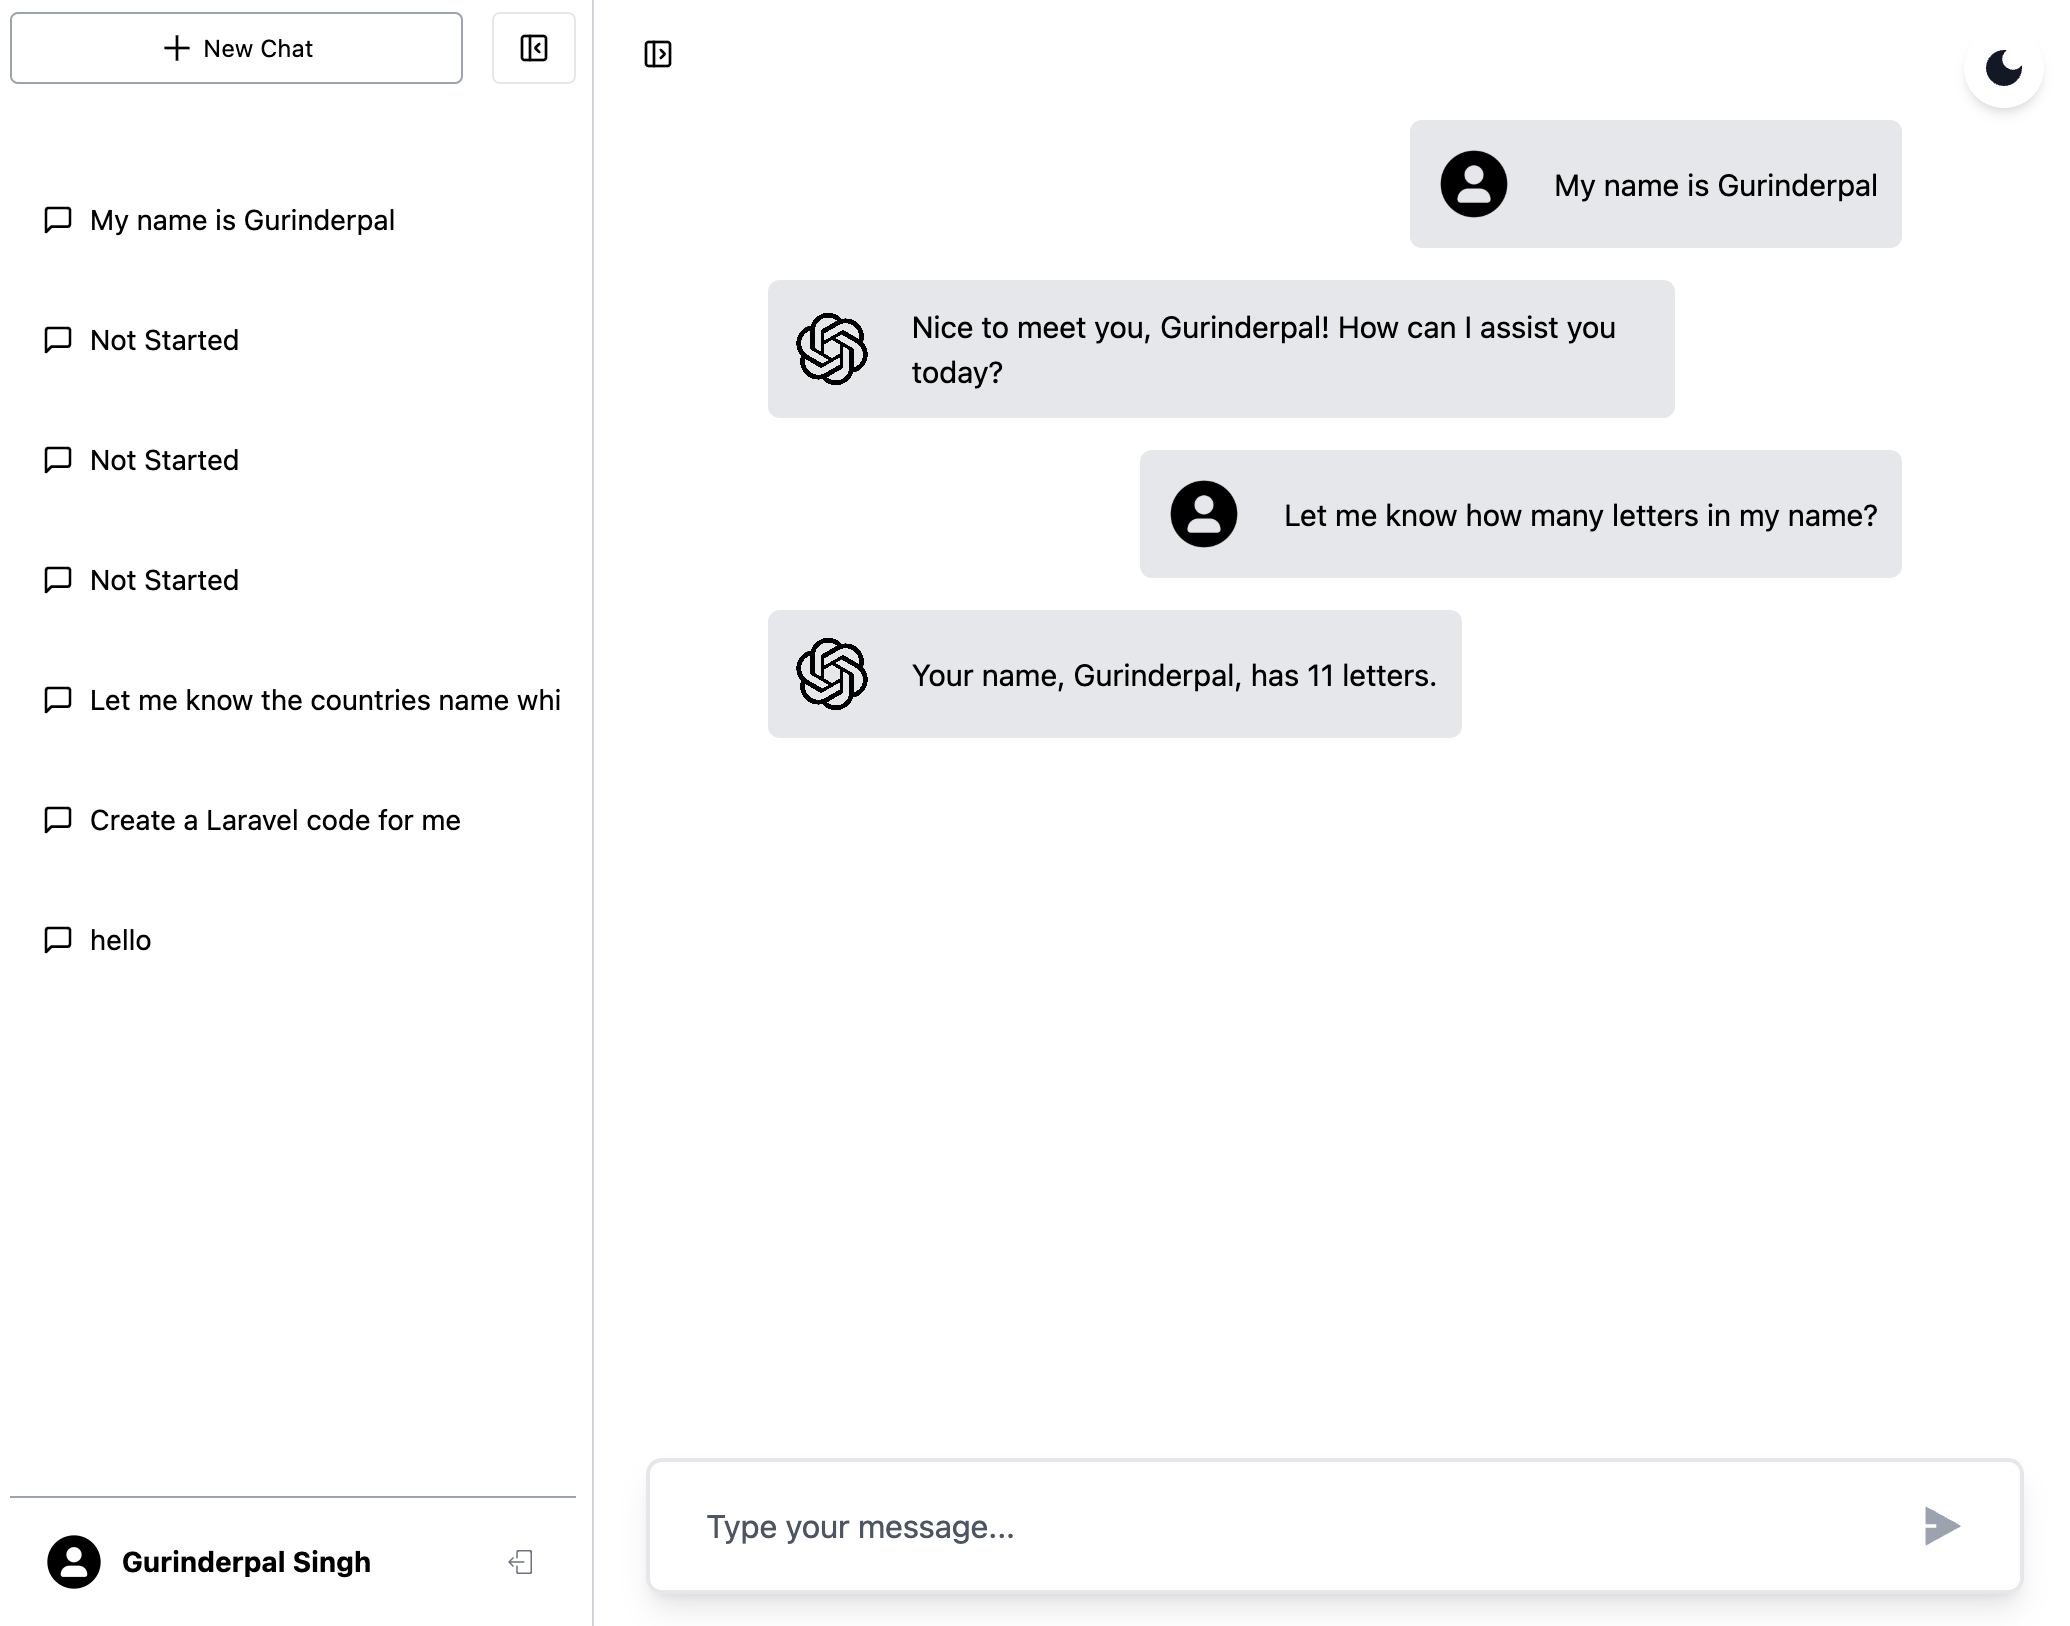Open 'Create a Laravel code for me' chat
Image resolution: width=2070 pixels, height=1626 pixels.
pyautogui.click(x=275, y=820)
